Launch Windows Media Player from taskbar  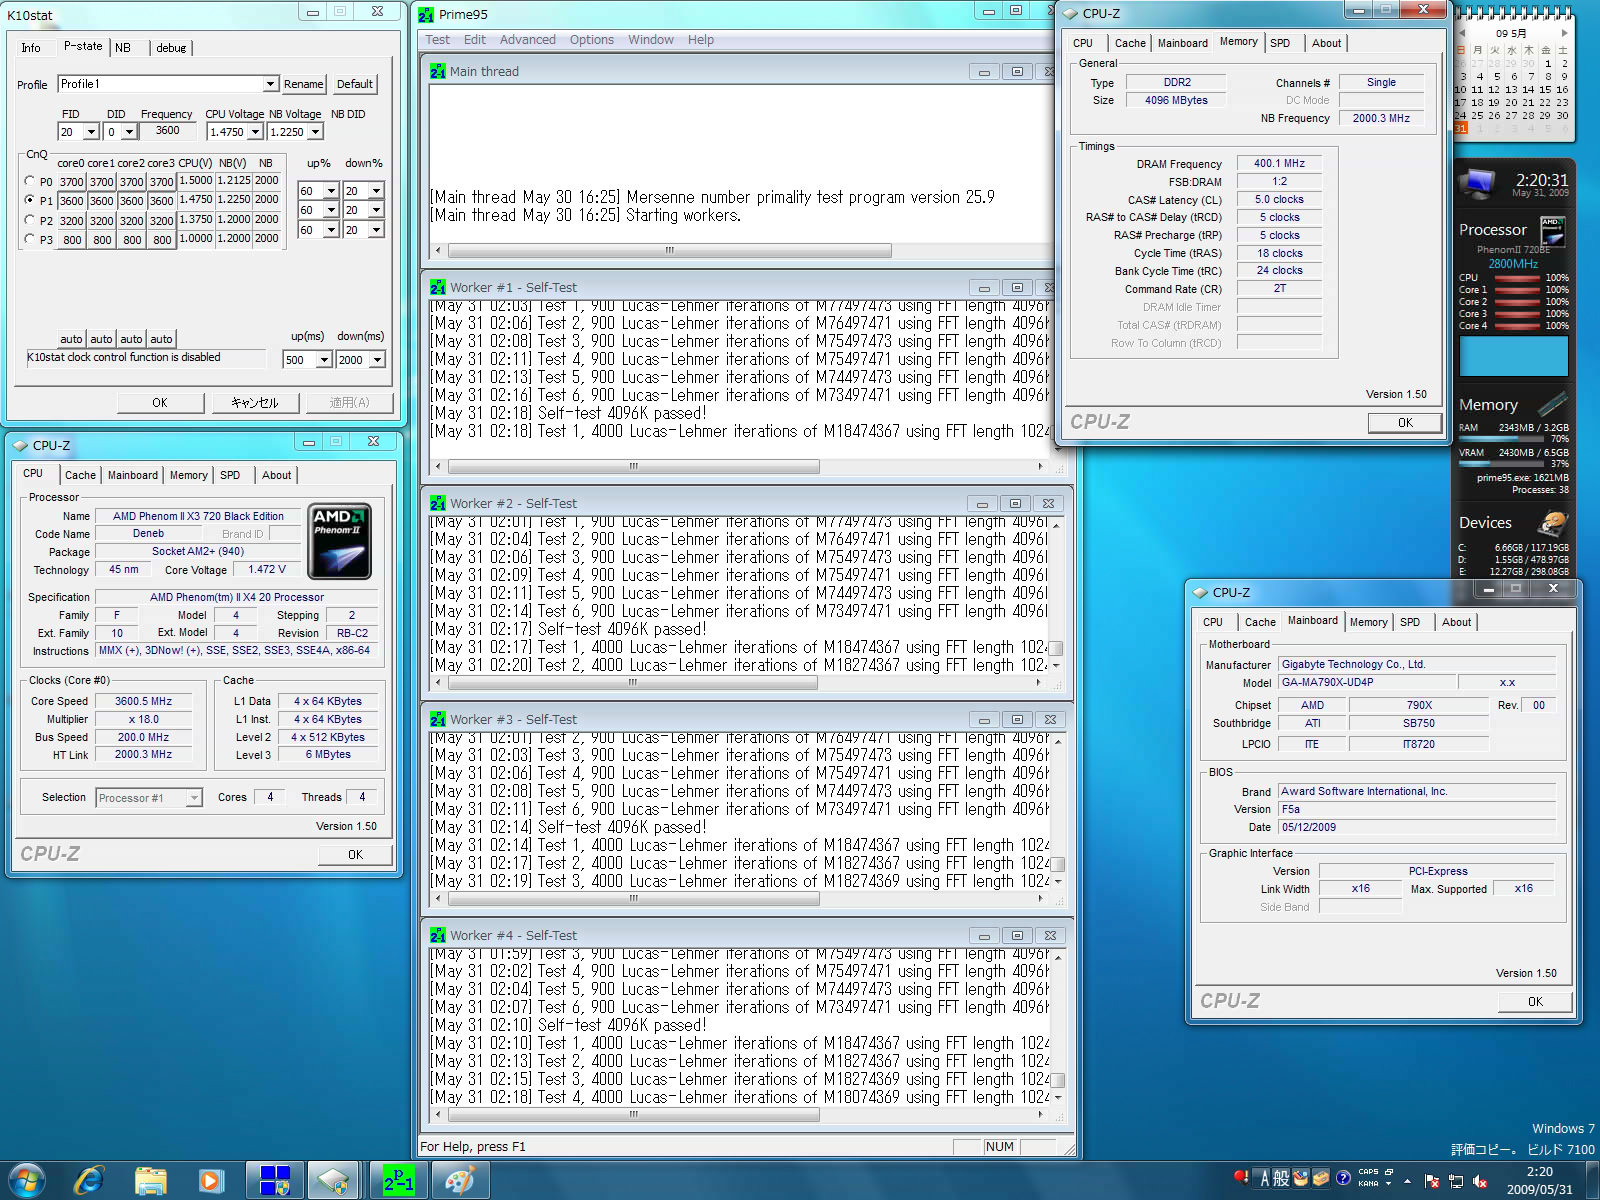pyautogui.click(x=211, y=1180)
